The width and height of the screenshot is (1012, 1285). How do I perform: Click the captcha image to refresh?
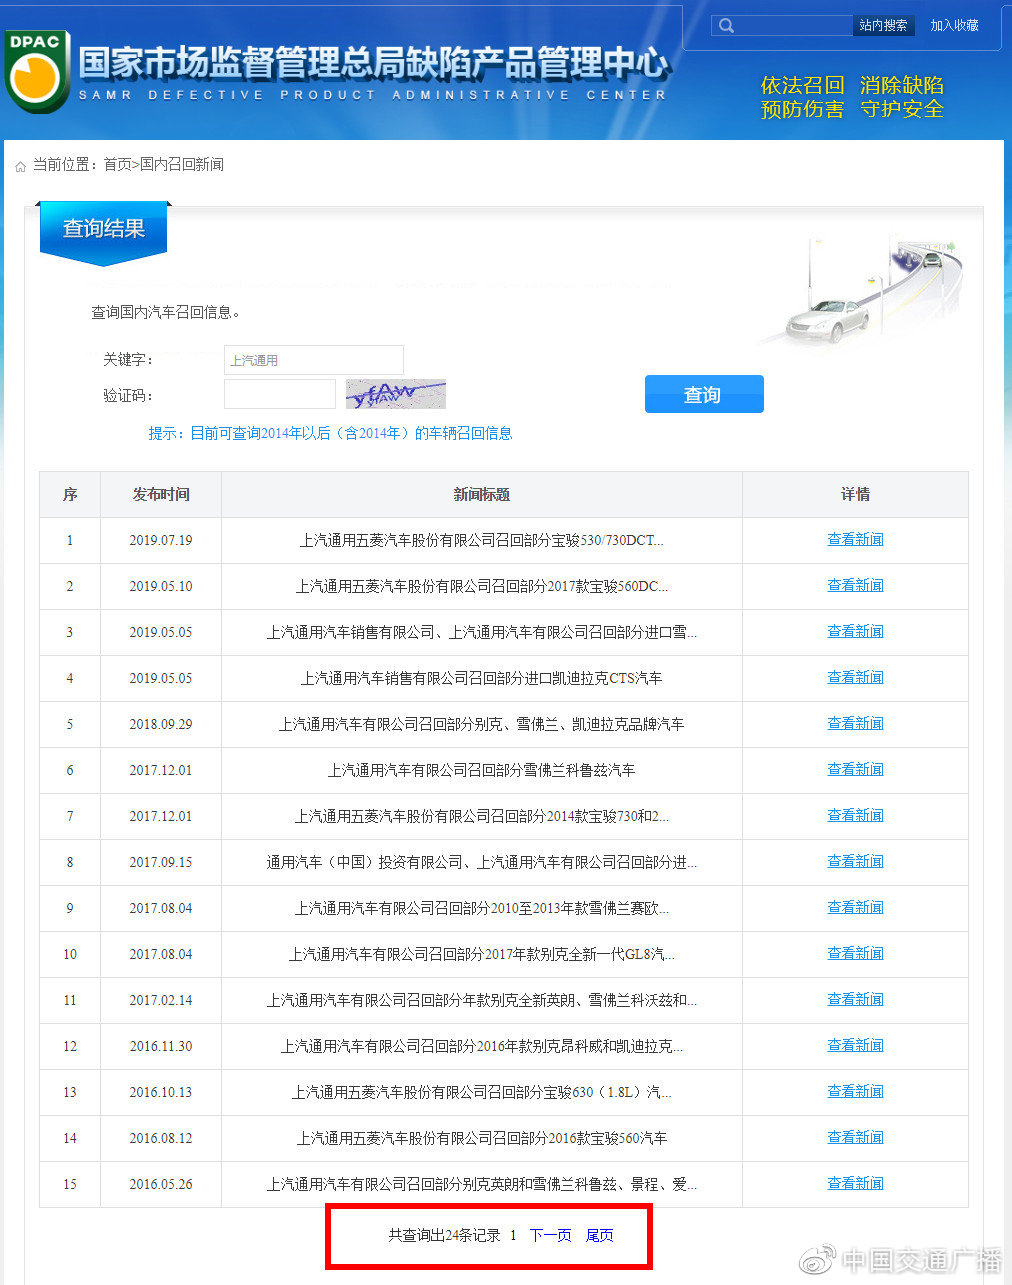point(395,394)
